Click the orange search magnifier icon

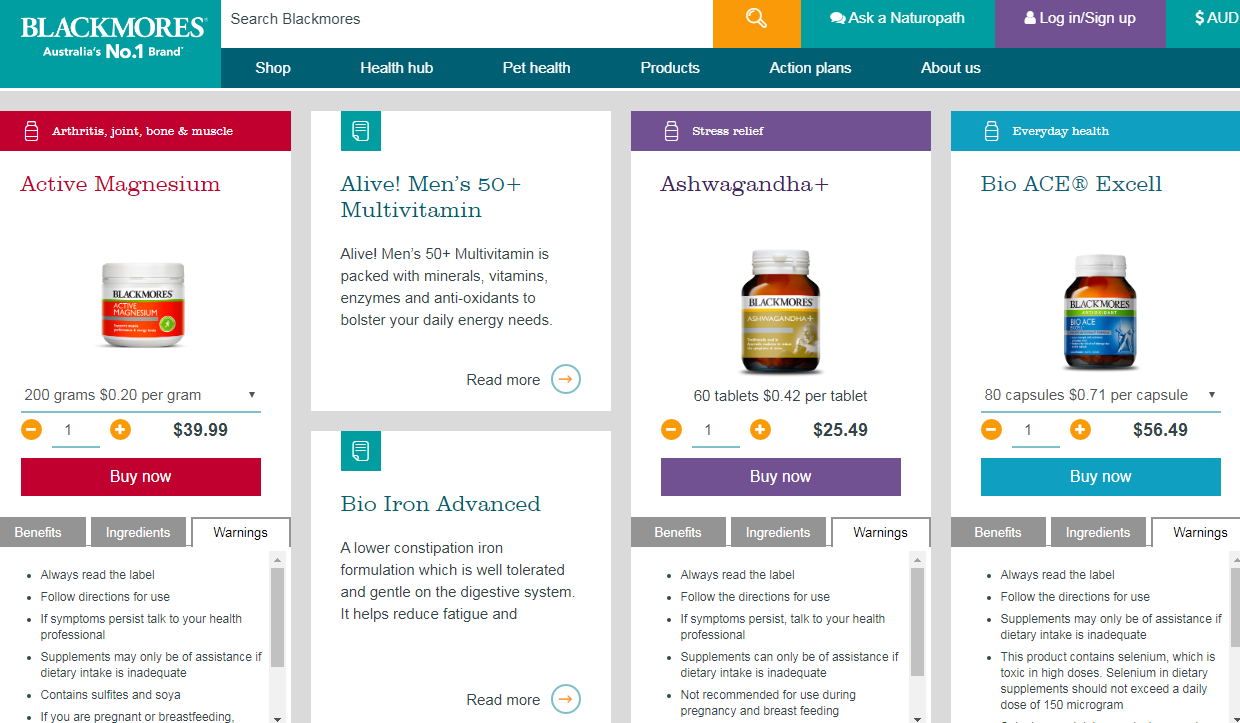tap(756, 19)
